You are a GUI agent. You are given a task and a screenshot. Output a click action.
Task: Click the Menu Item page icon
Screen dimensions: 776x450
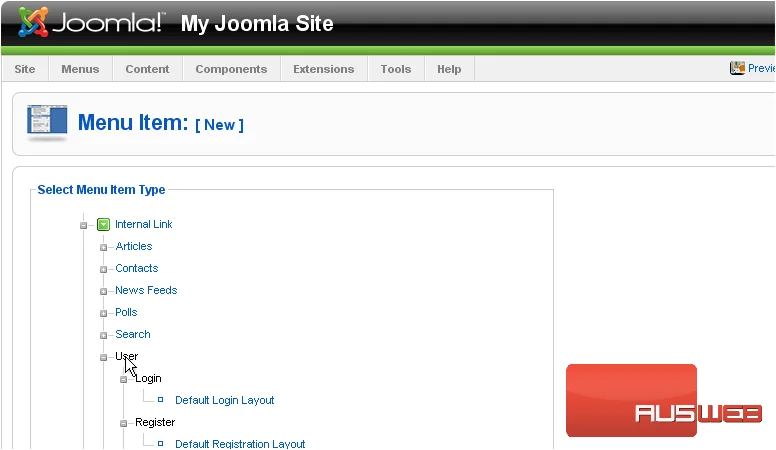coord(47,122)
